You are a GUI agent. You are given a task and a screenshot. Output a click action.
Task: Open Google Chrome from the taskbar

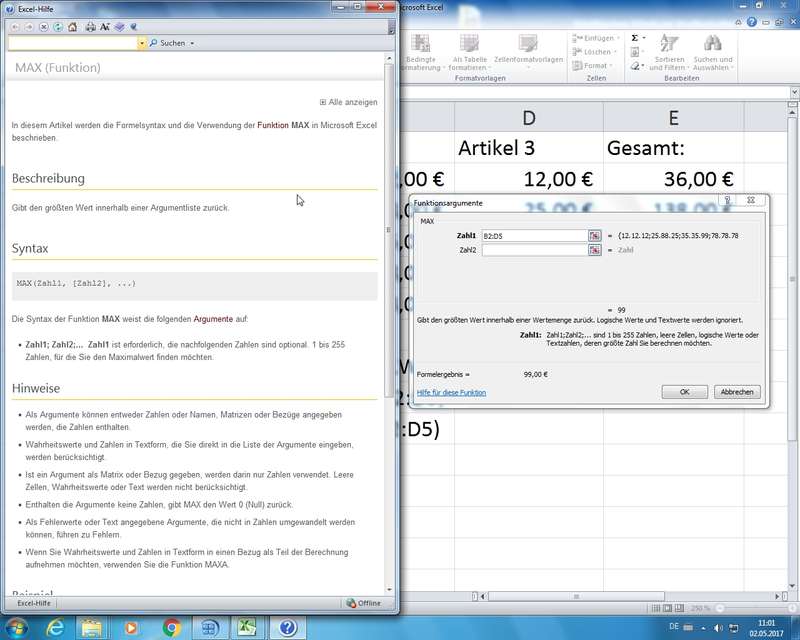[171, 627]
